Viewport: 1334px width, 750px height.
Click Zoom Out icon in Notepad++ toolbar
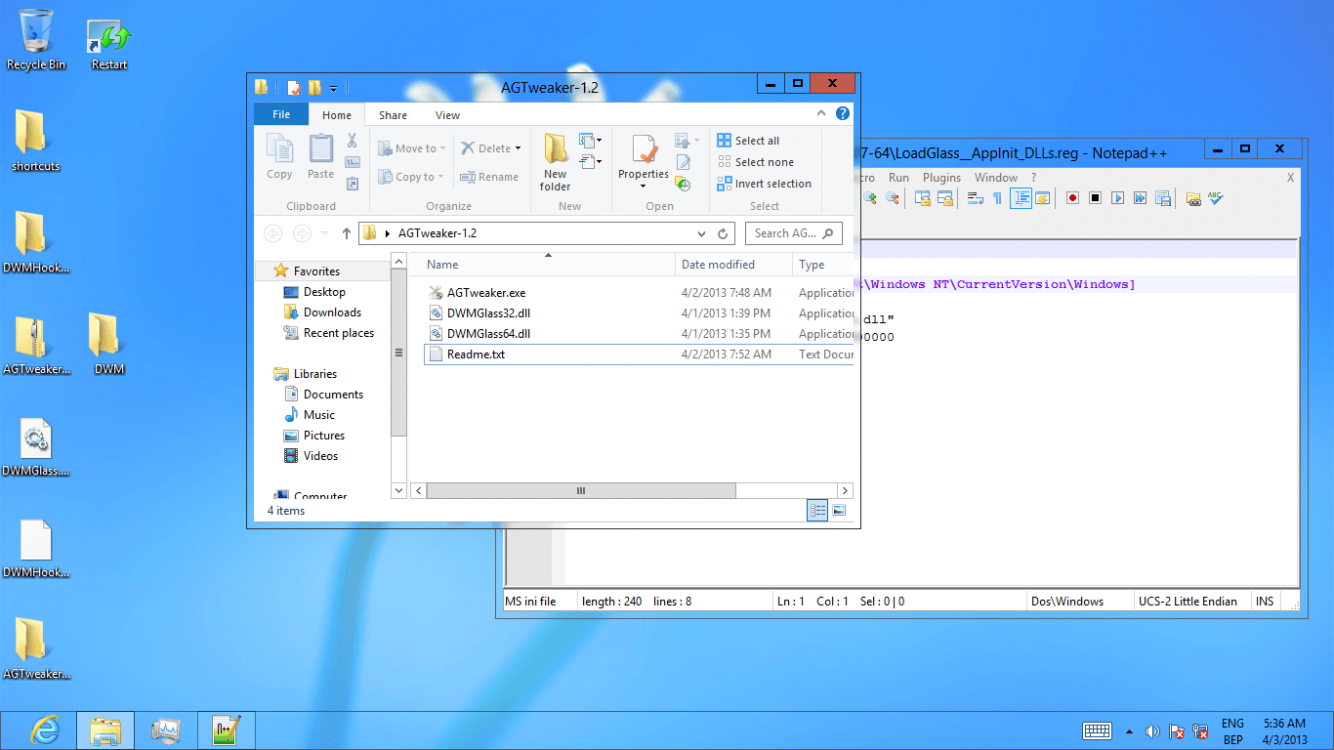point(892,199)
